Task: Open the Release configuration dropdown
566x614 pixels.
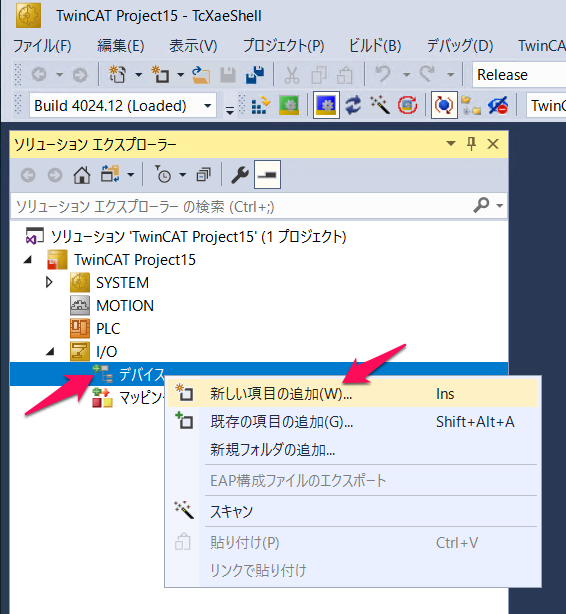Action: (519, 74)
